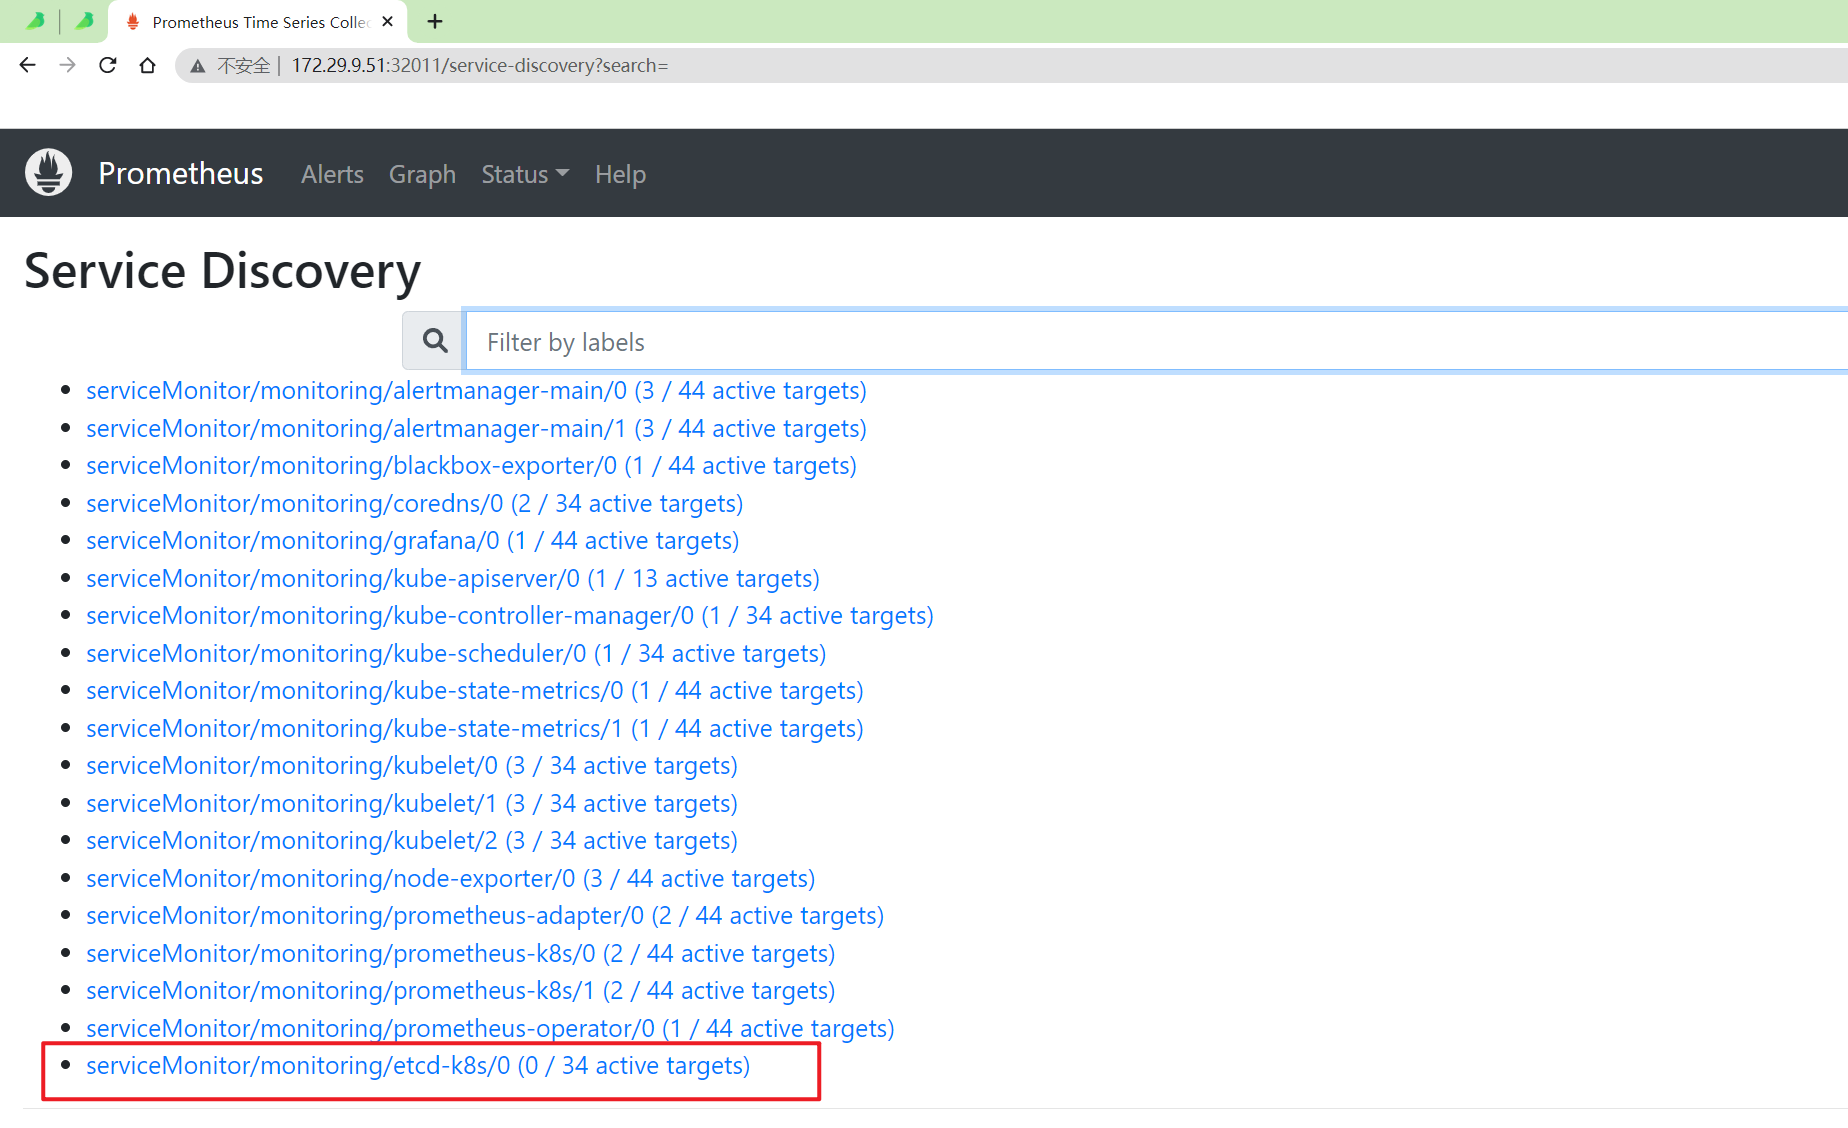Click the magnifier search icon
The image size is (1848, 1128).
point(434,341)
